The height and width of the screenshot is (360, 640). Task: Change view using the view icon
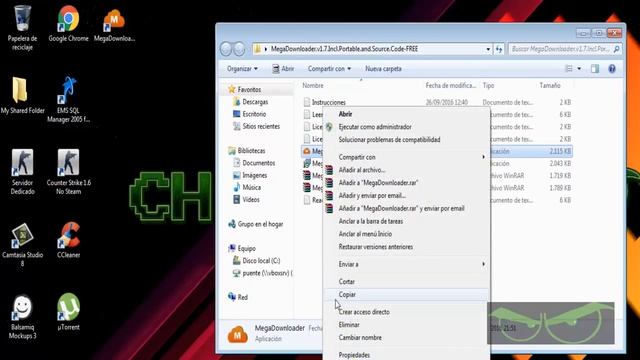(x=569, y=69)
